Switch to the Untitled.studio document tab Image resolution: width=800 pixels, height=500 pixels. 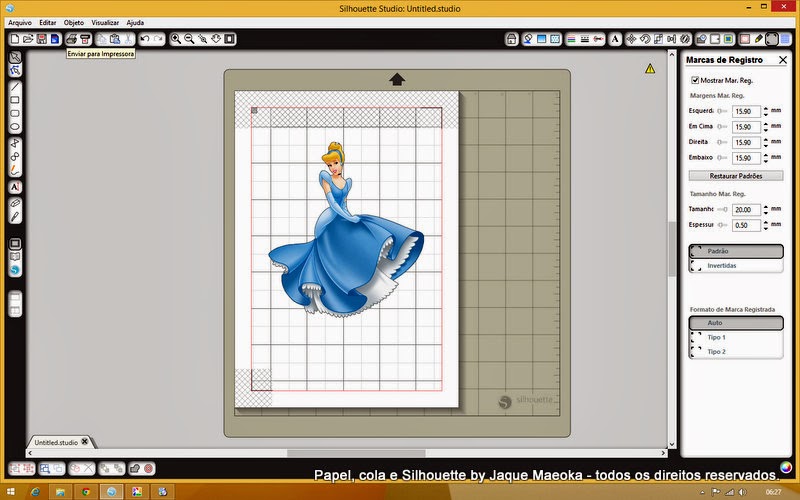coord(56,442)
